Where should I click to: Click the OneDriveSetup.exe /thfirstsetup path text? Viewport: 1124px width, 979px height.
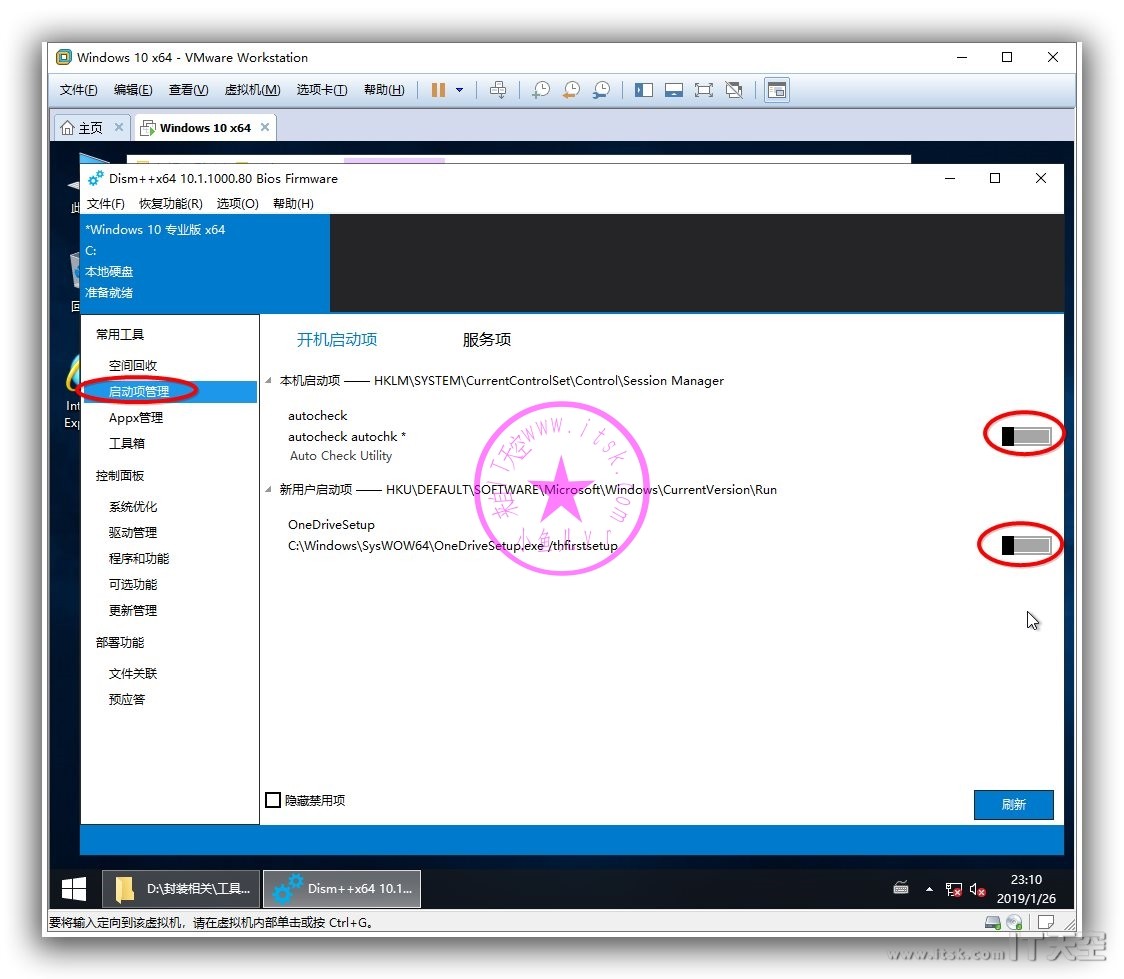[x=453, y=546]
